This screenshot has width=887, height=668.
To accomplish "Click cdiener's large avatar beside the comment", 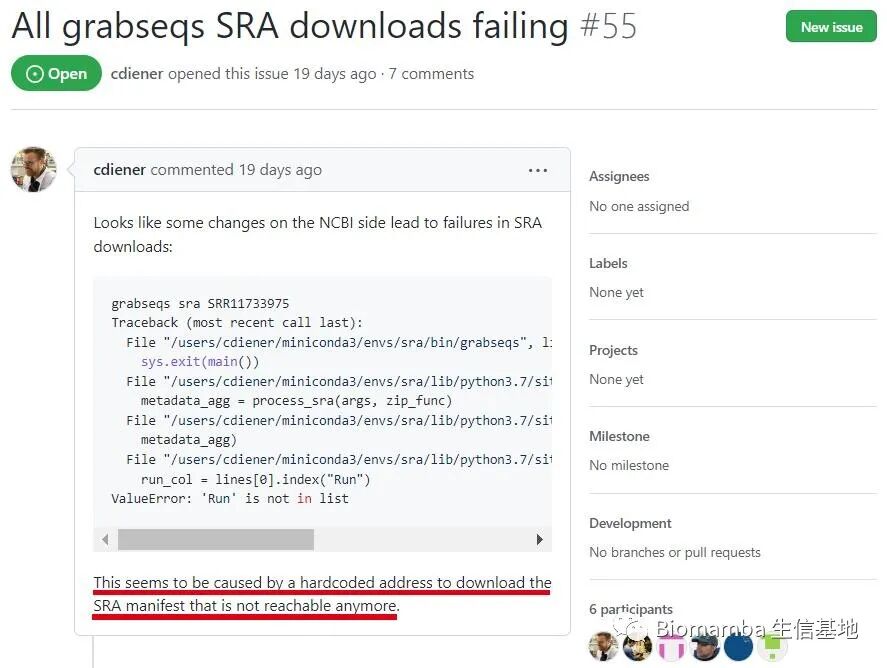I will point(34,170).
